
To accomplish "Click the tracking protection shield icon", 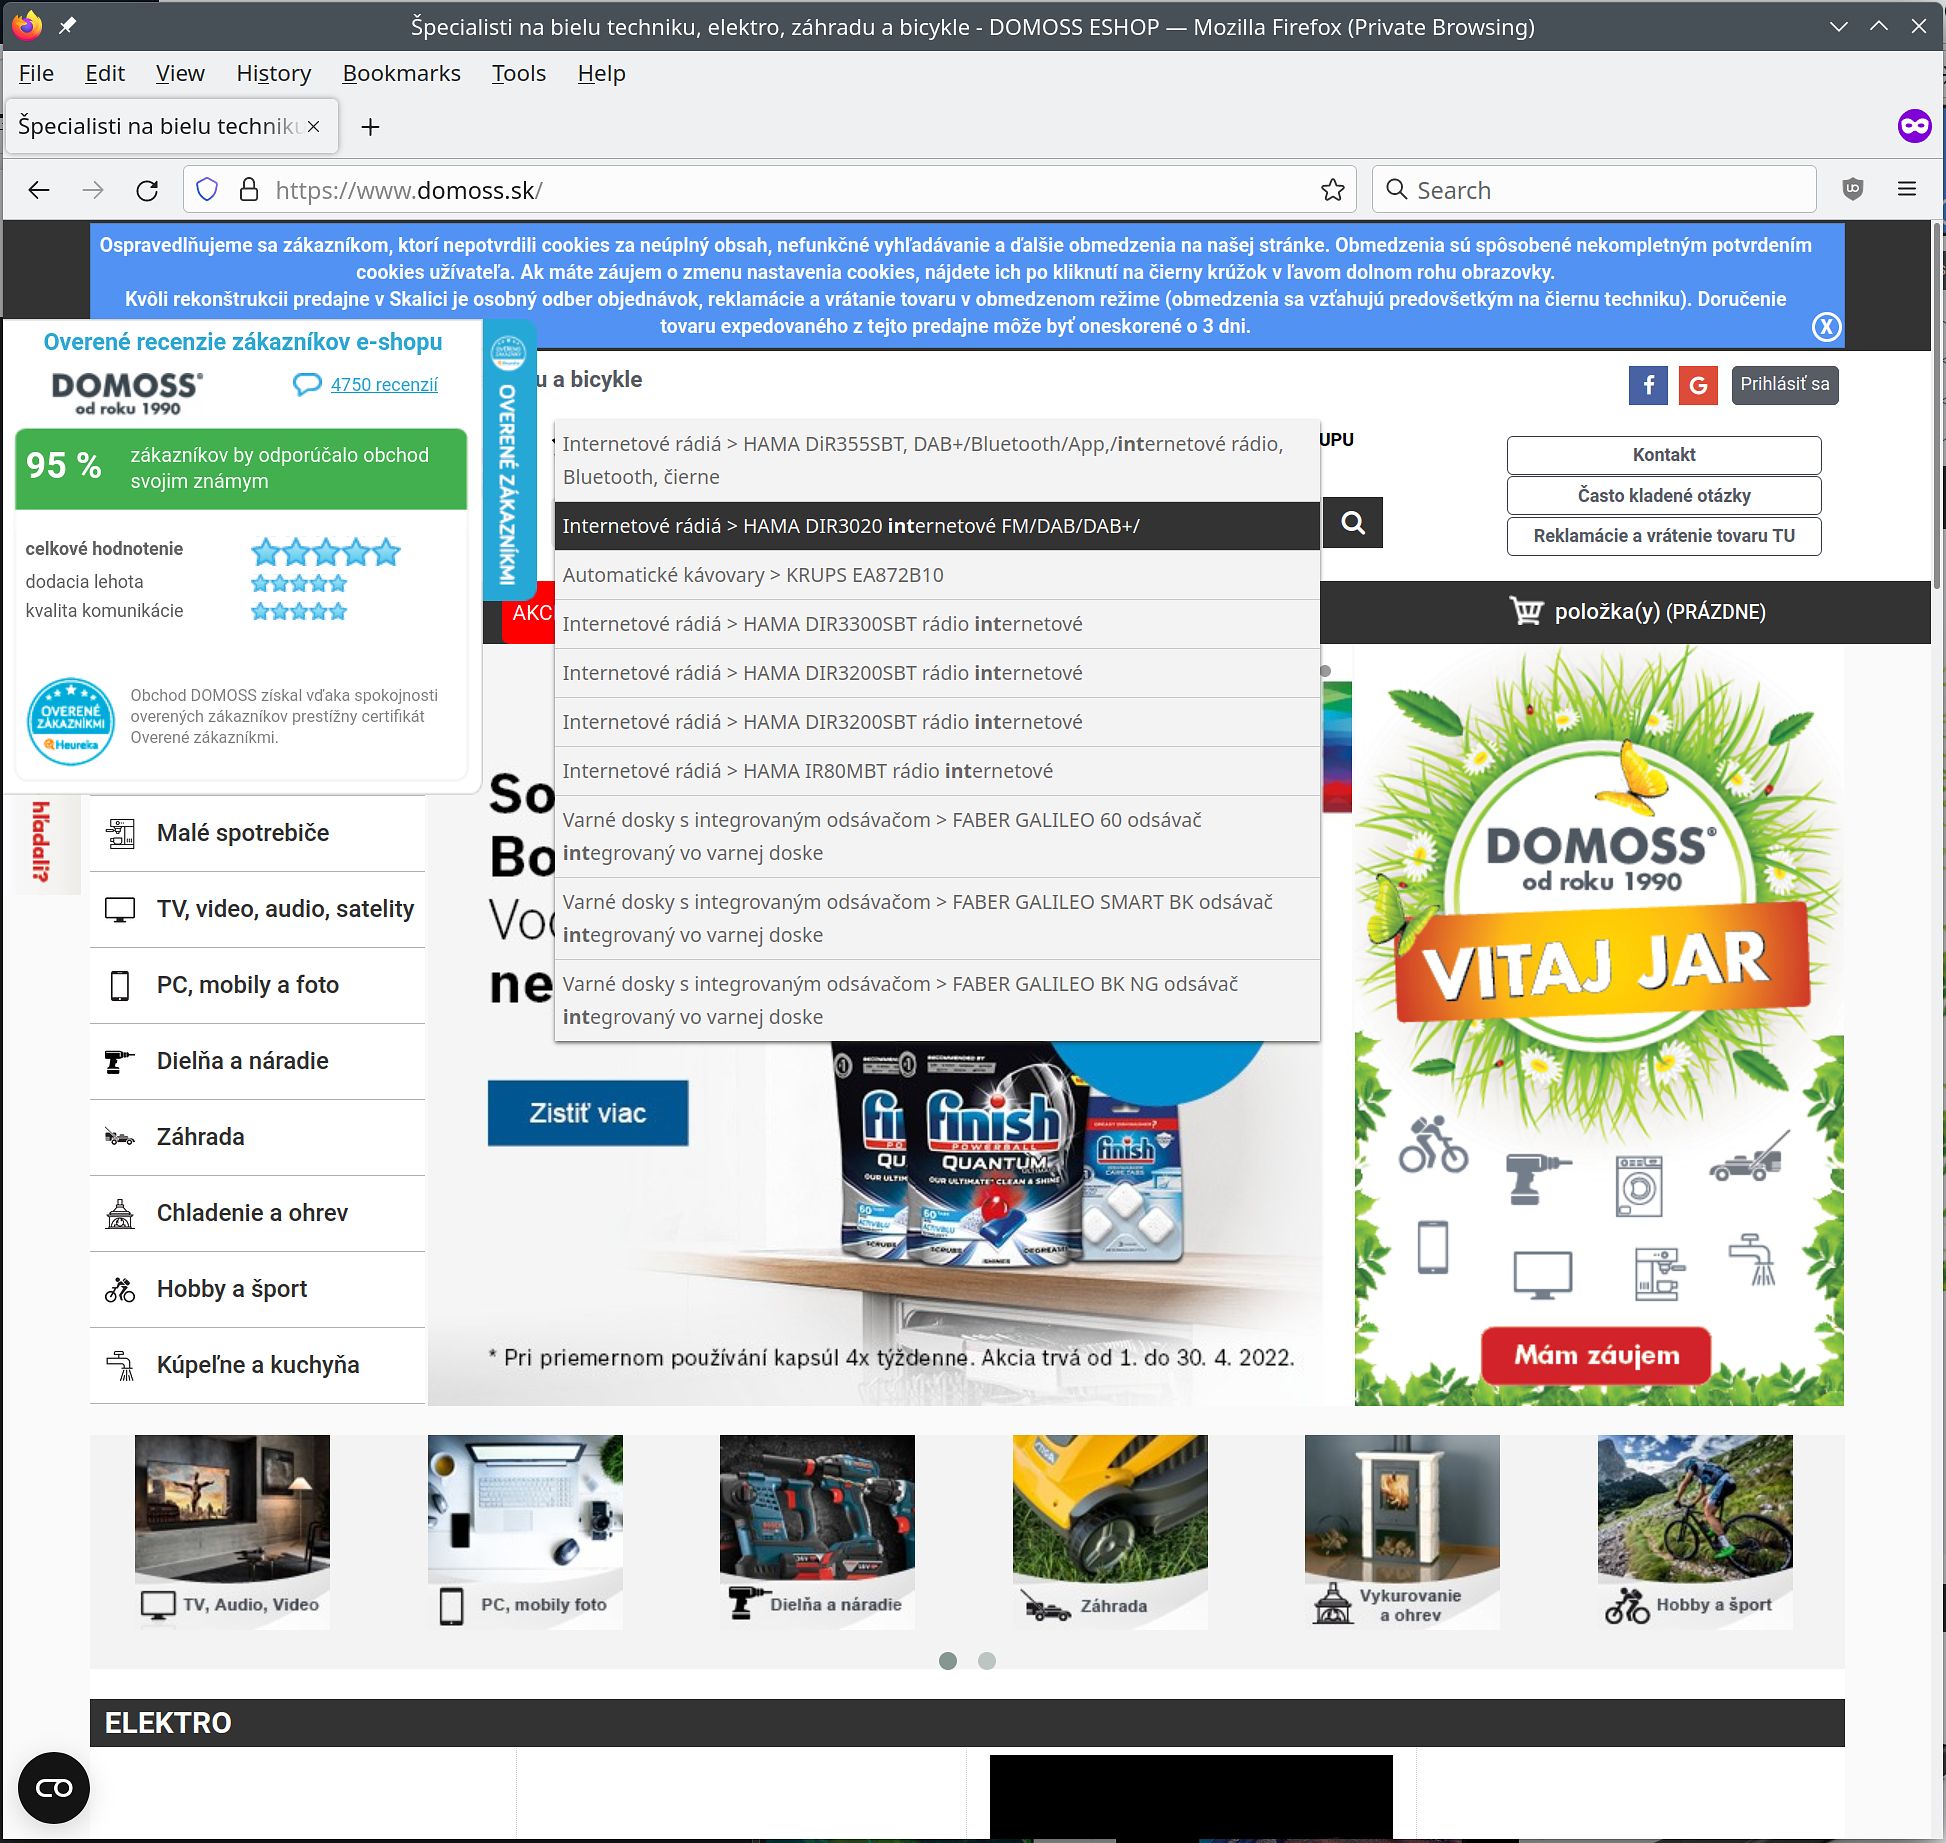I will coord(207,190).
